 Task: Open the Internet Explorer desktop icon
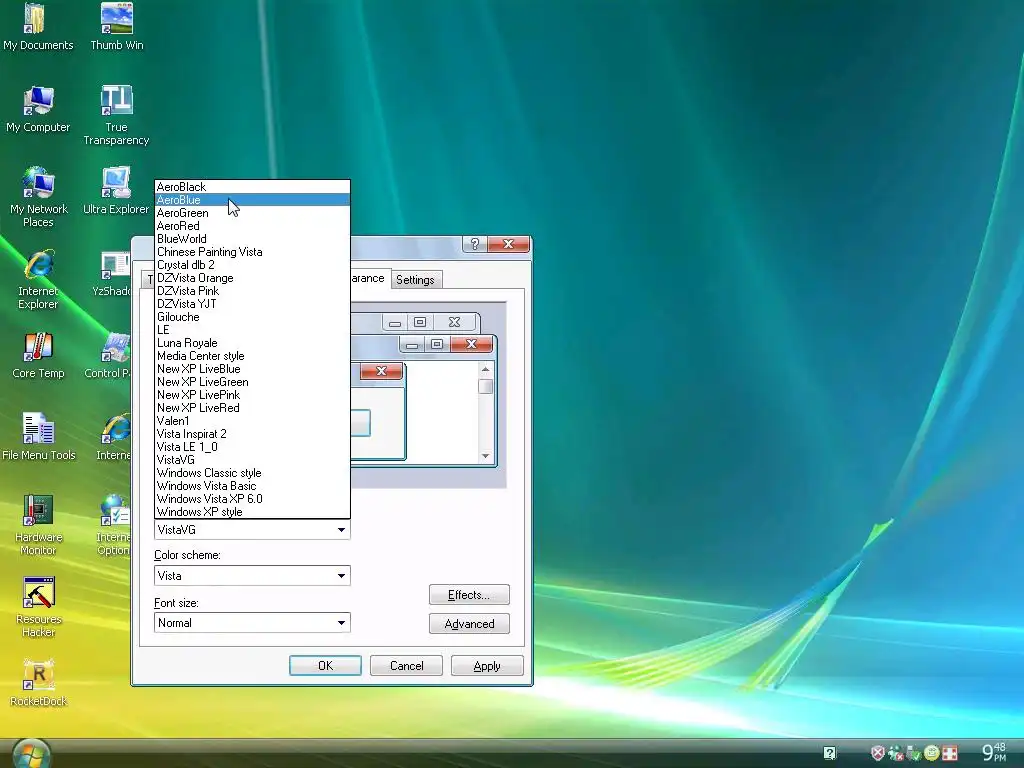(38, 280)
